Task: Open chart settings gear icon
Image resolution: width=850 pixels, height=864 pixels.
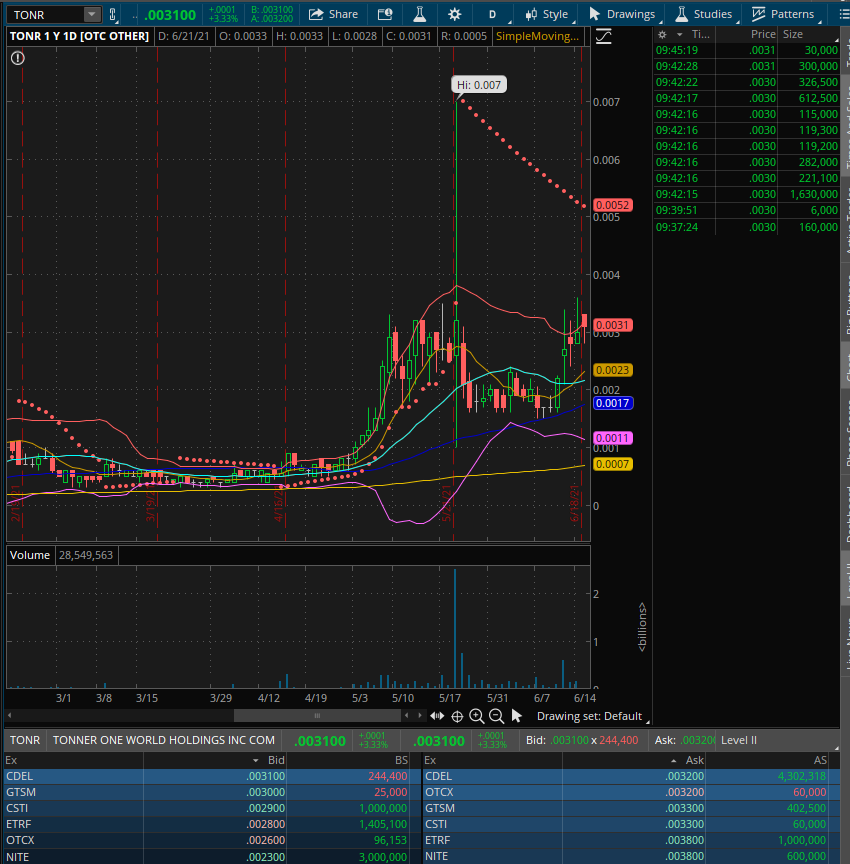Action: pyautogui.click(x=454, y=14)
